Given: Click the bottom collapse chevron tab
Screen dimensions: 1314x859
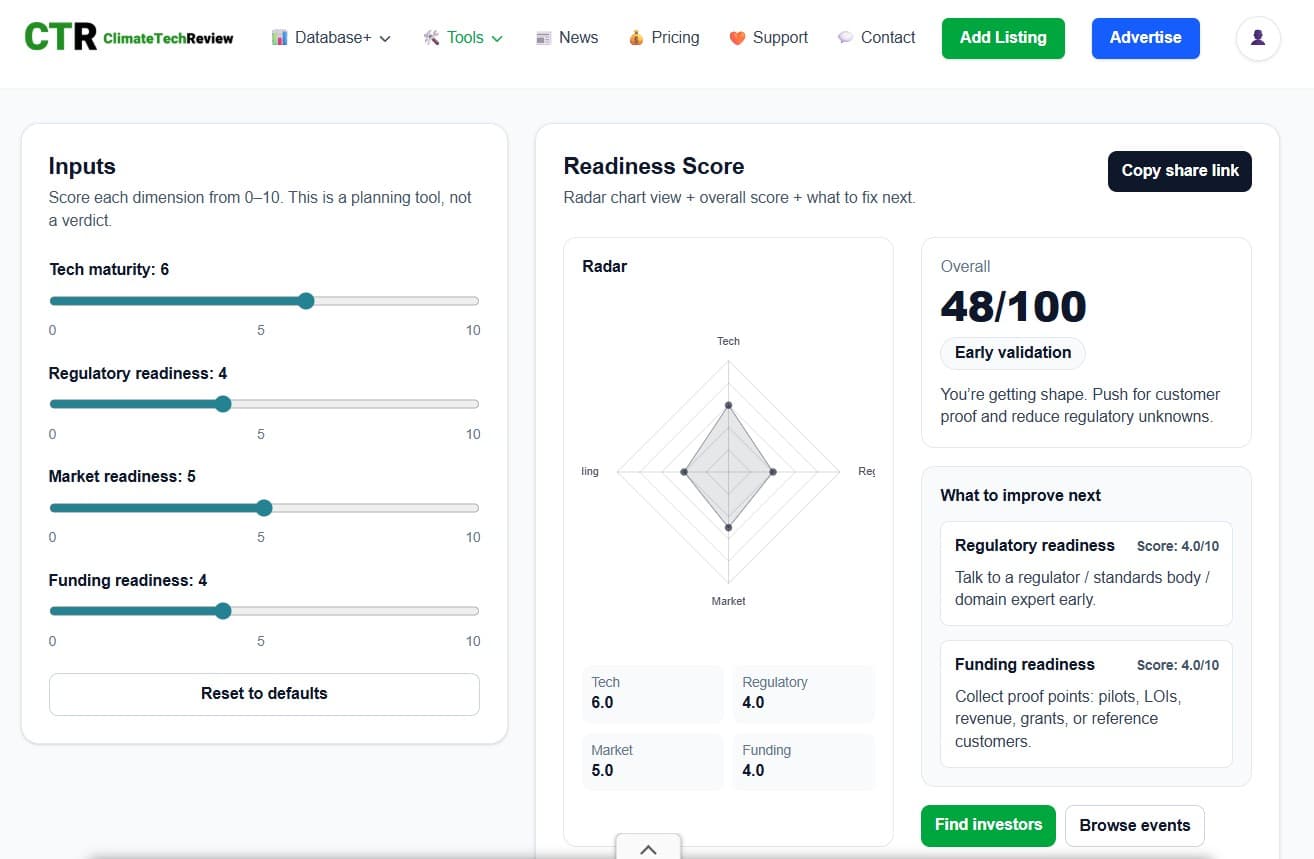Looking at the screenshot, I should tap(648, 848).
